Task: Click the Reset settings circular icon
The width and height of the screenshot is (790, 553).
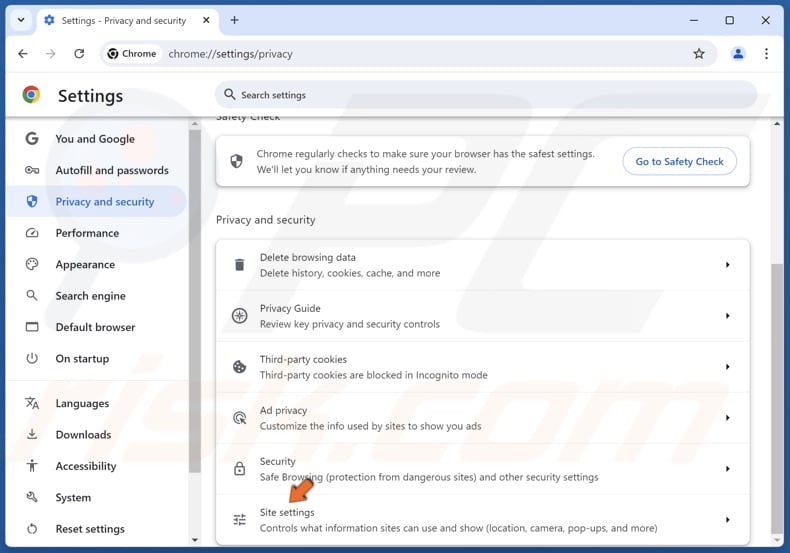Action: point(32,529)
